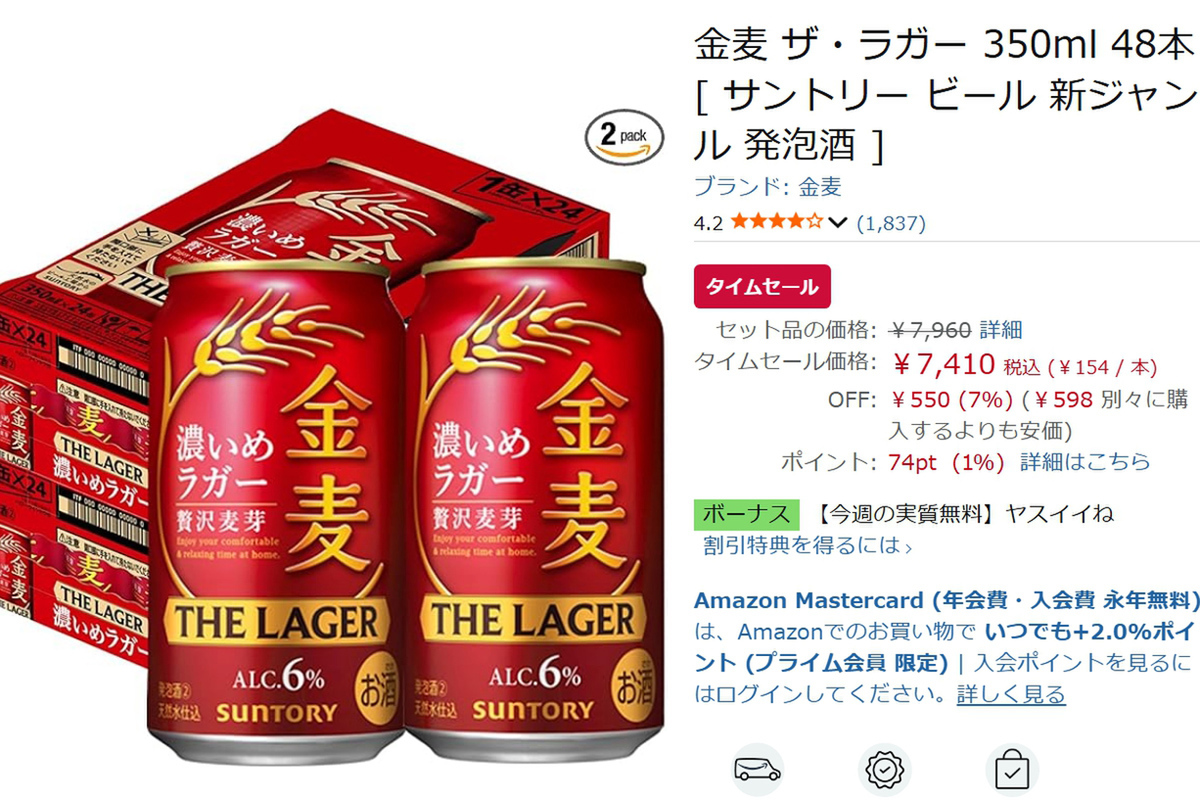1200x800 pixels.
Task: Click the shopping bag checkmark icon
Action: click(1012, 769)
